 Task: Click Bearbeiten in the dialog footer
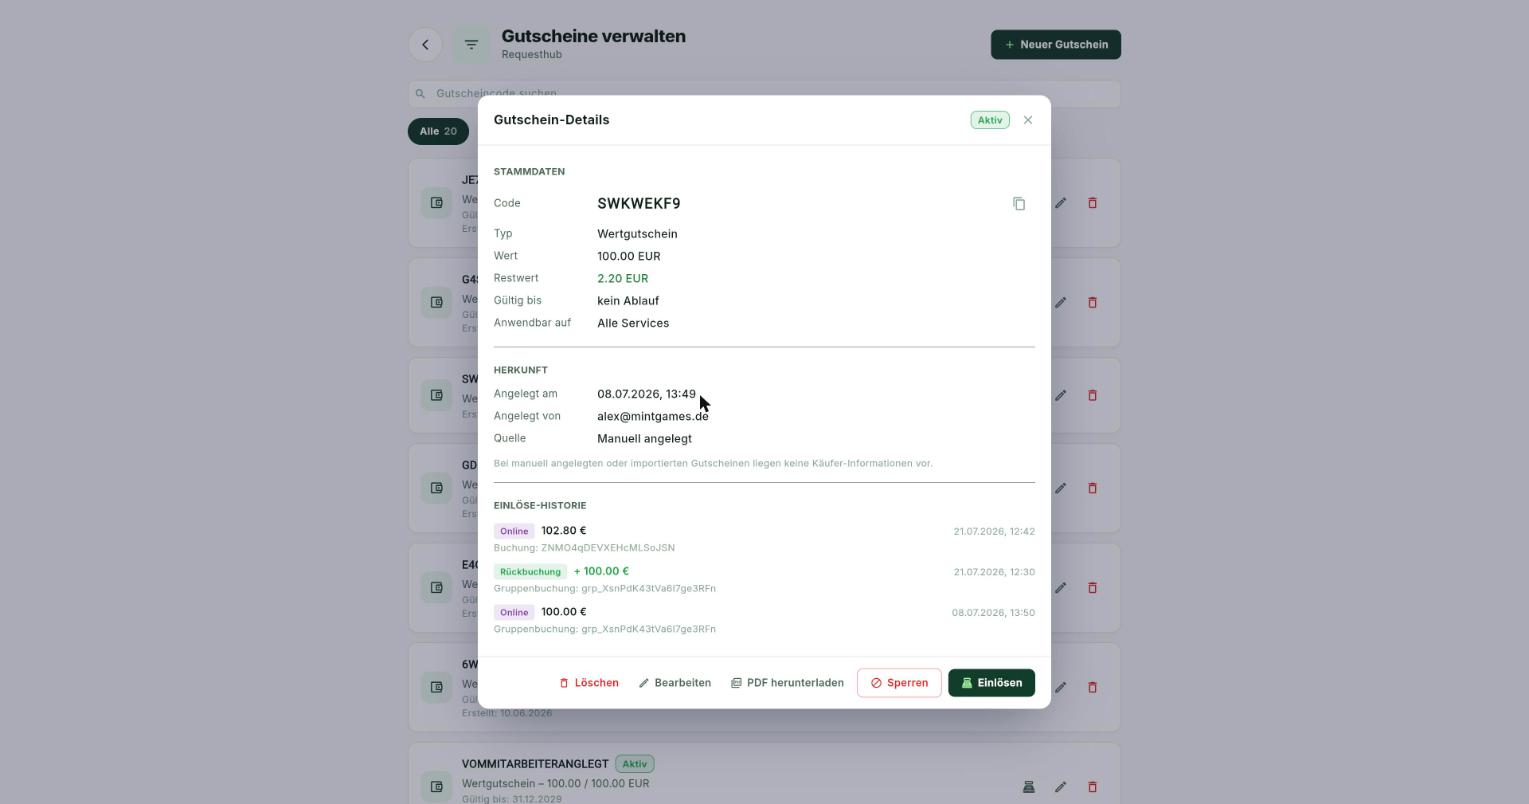675,683
